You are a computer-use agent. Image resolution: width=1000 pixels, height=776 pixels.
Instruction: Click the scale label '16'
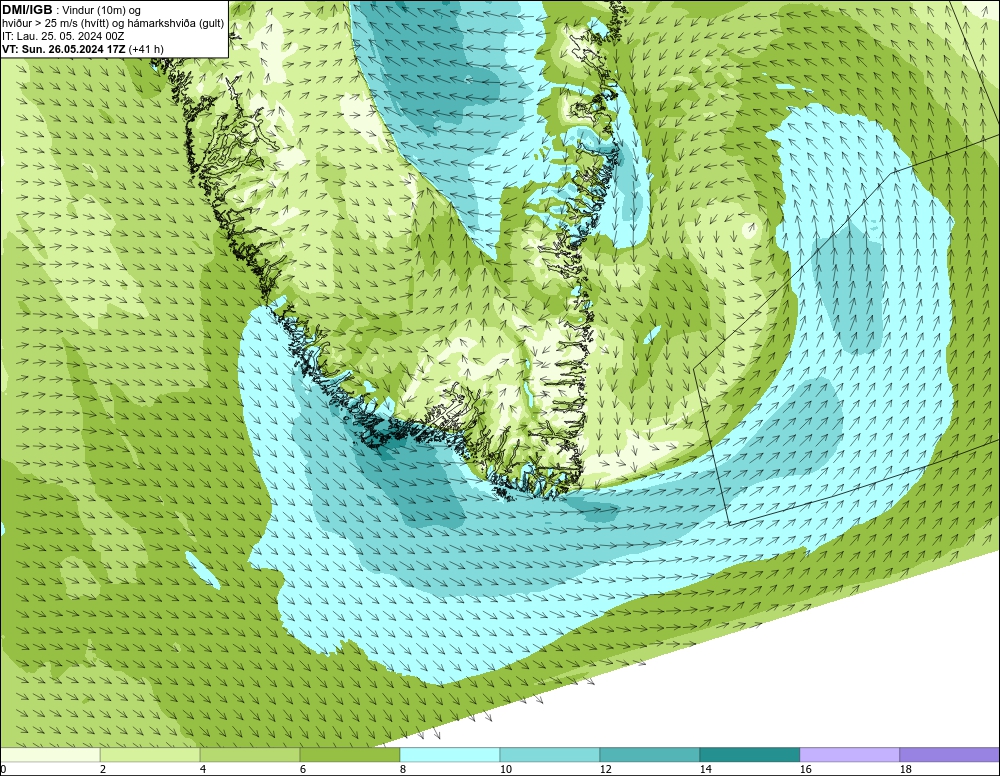click(x=805, y=769)
